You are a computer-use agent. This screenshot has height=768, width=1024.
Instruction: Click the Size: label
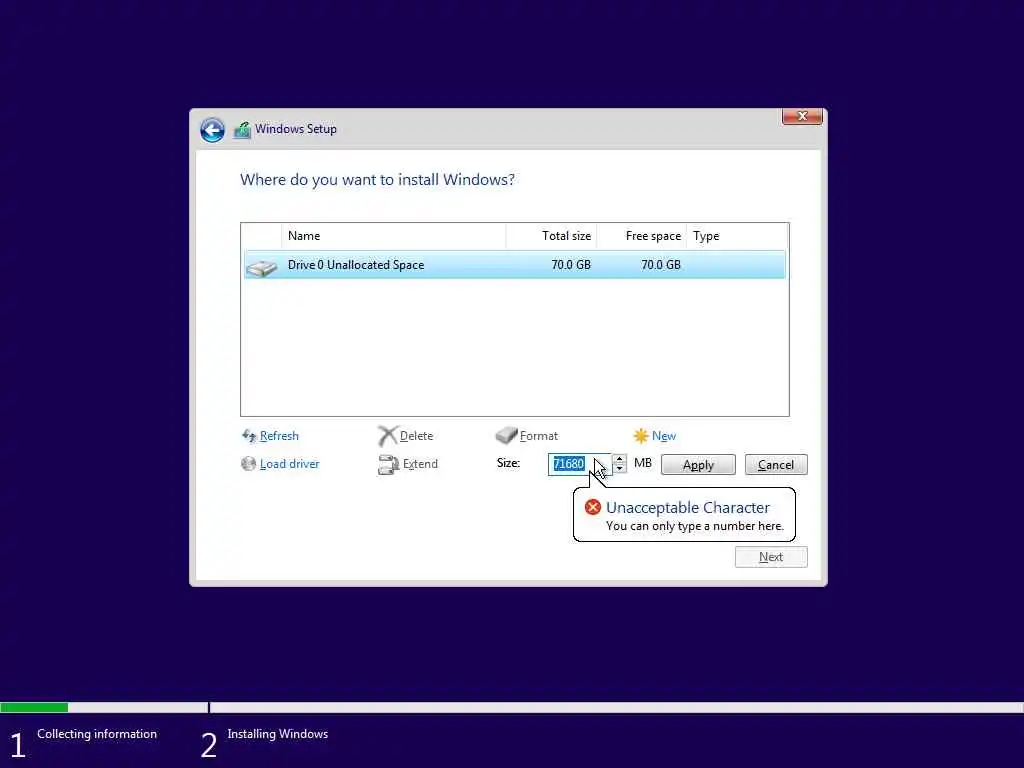coord(508,463)
